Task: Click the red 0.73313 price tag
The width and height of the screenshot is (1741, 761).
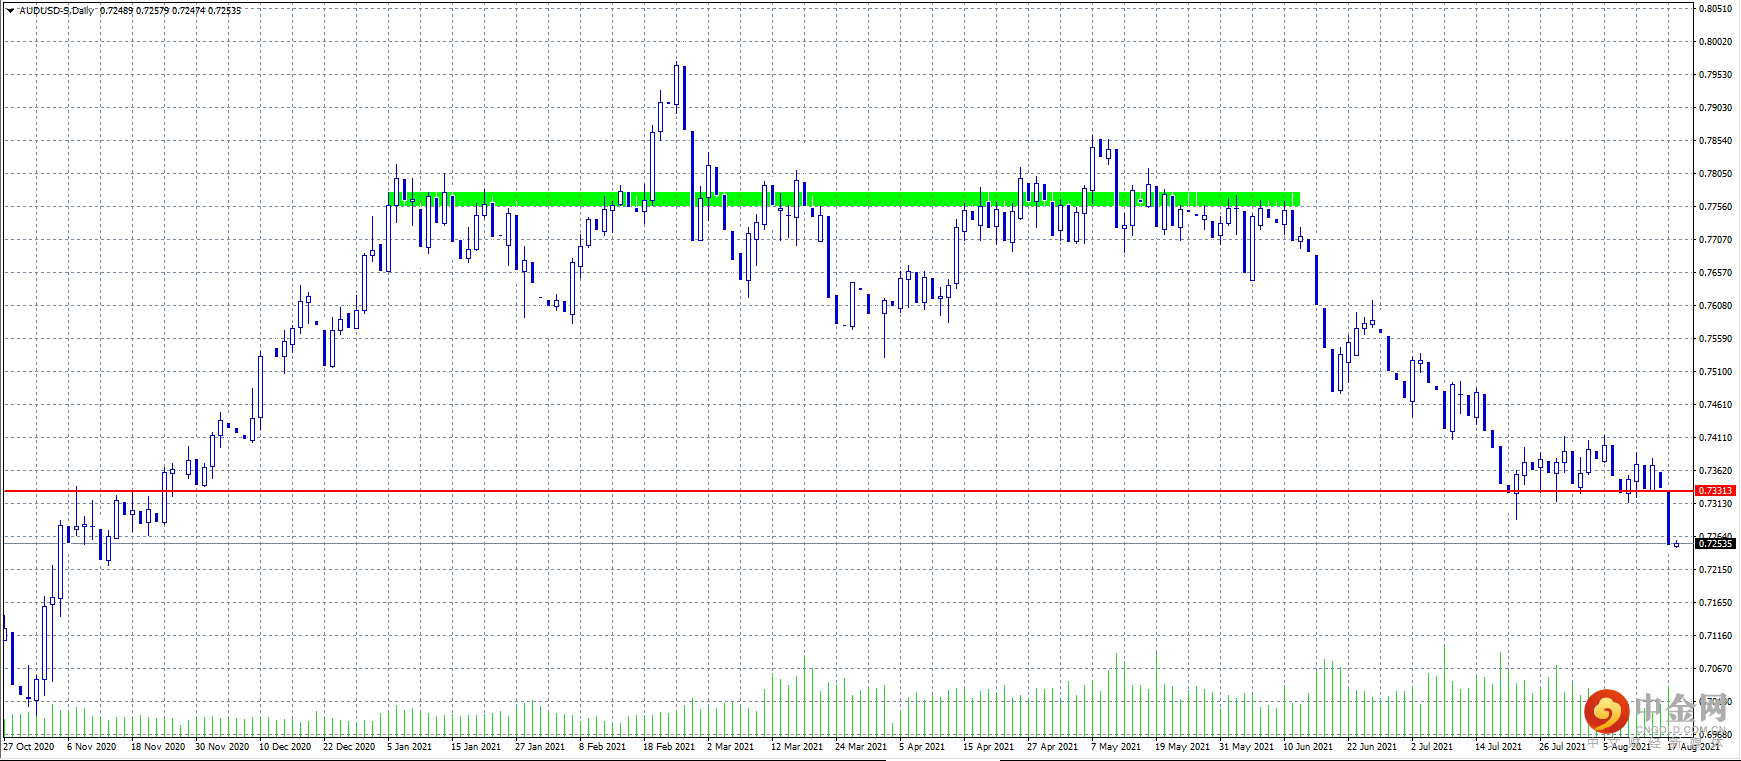Action: pos(1715,491)
